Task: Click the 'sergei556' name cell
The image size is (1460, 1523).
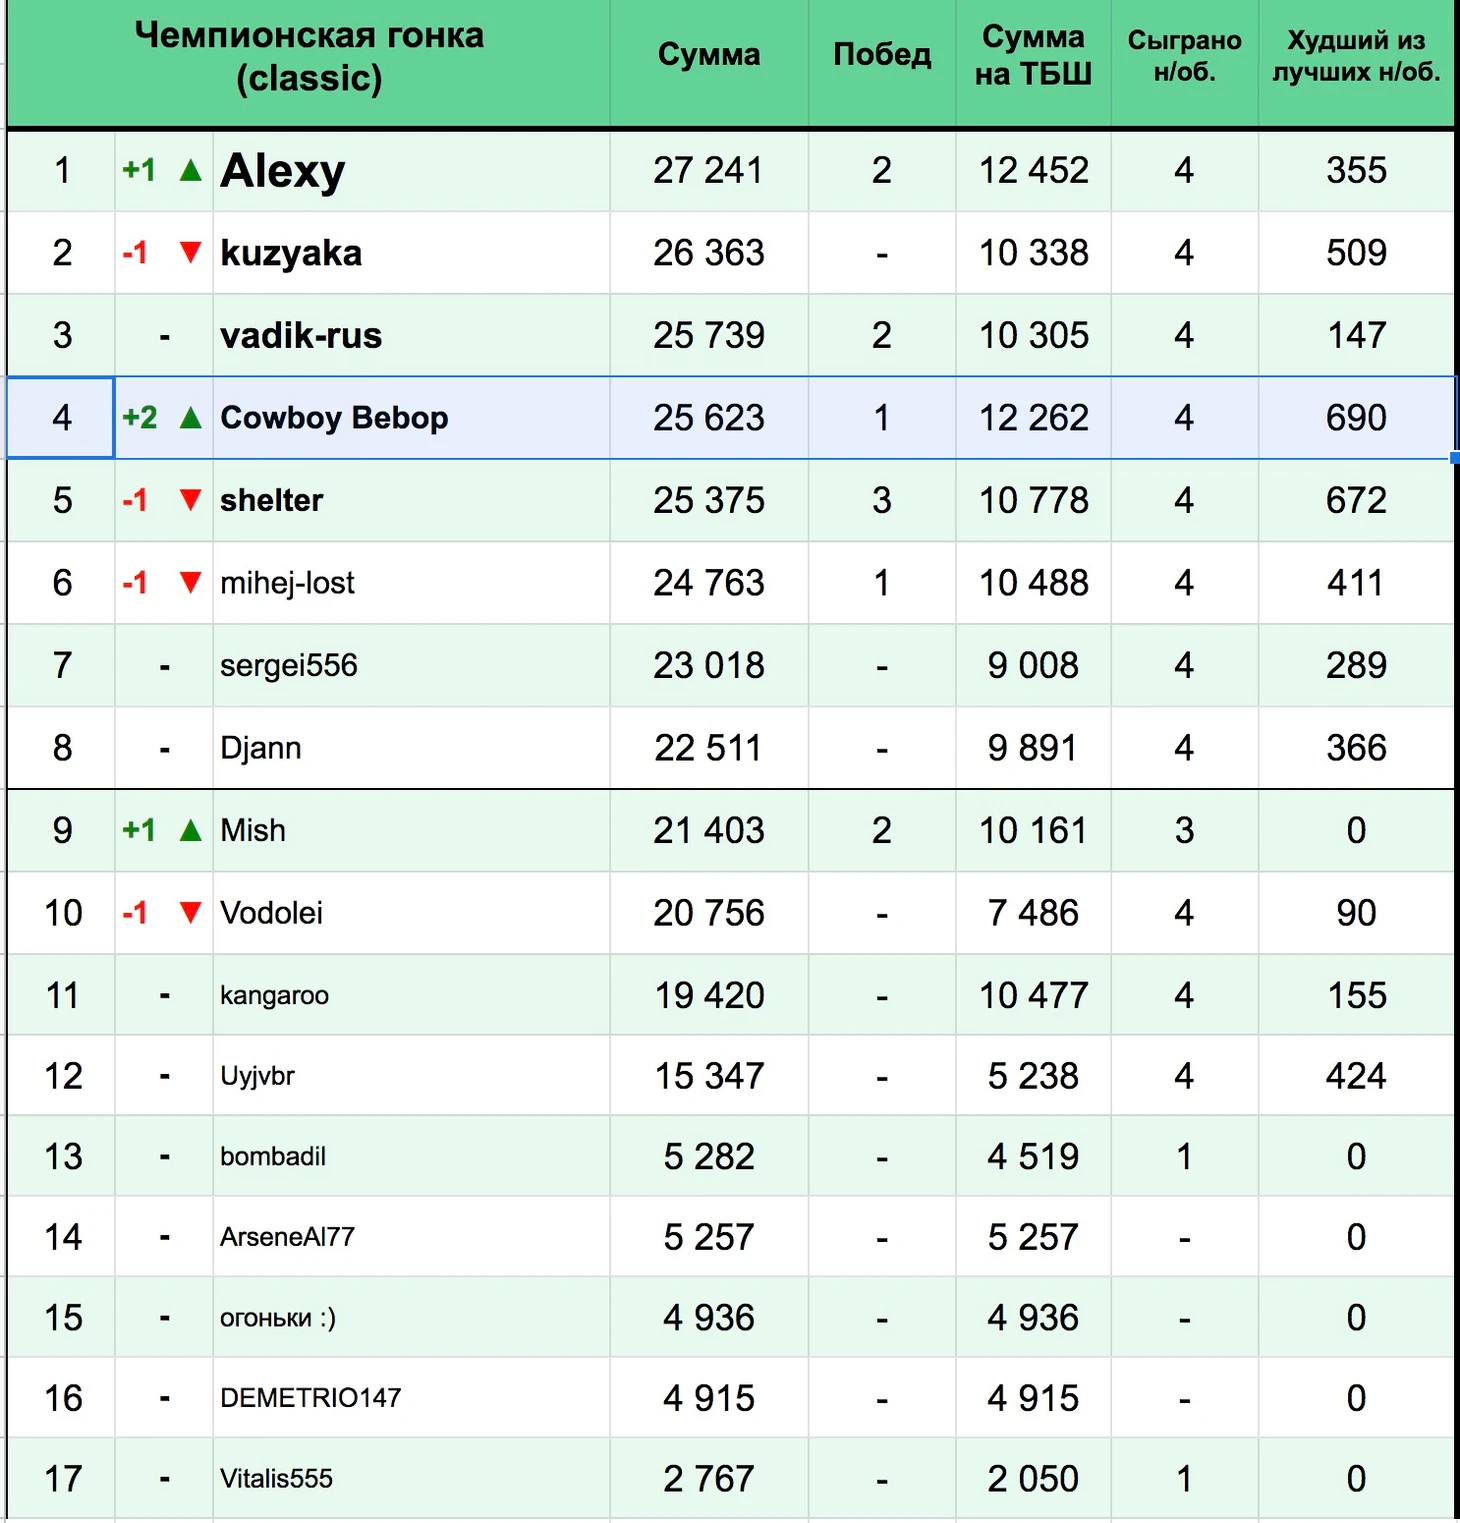Action: tap(289, 666)
